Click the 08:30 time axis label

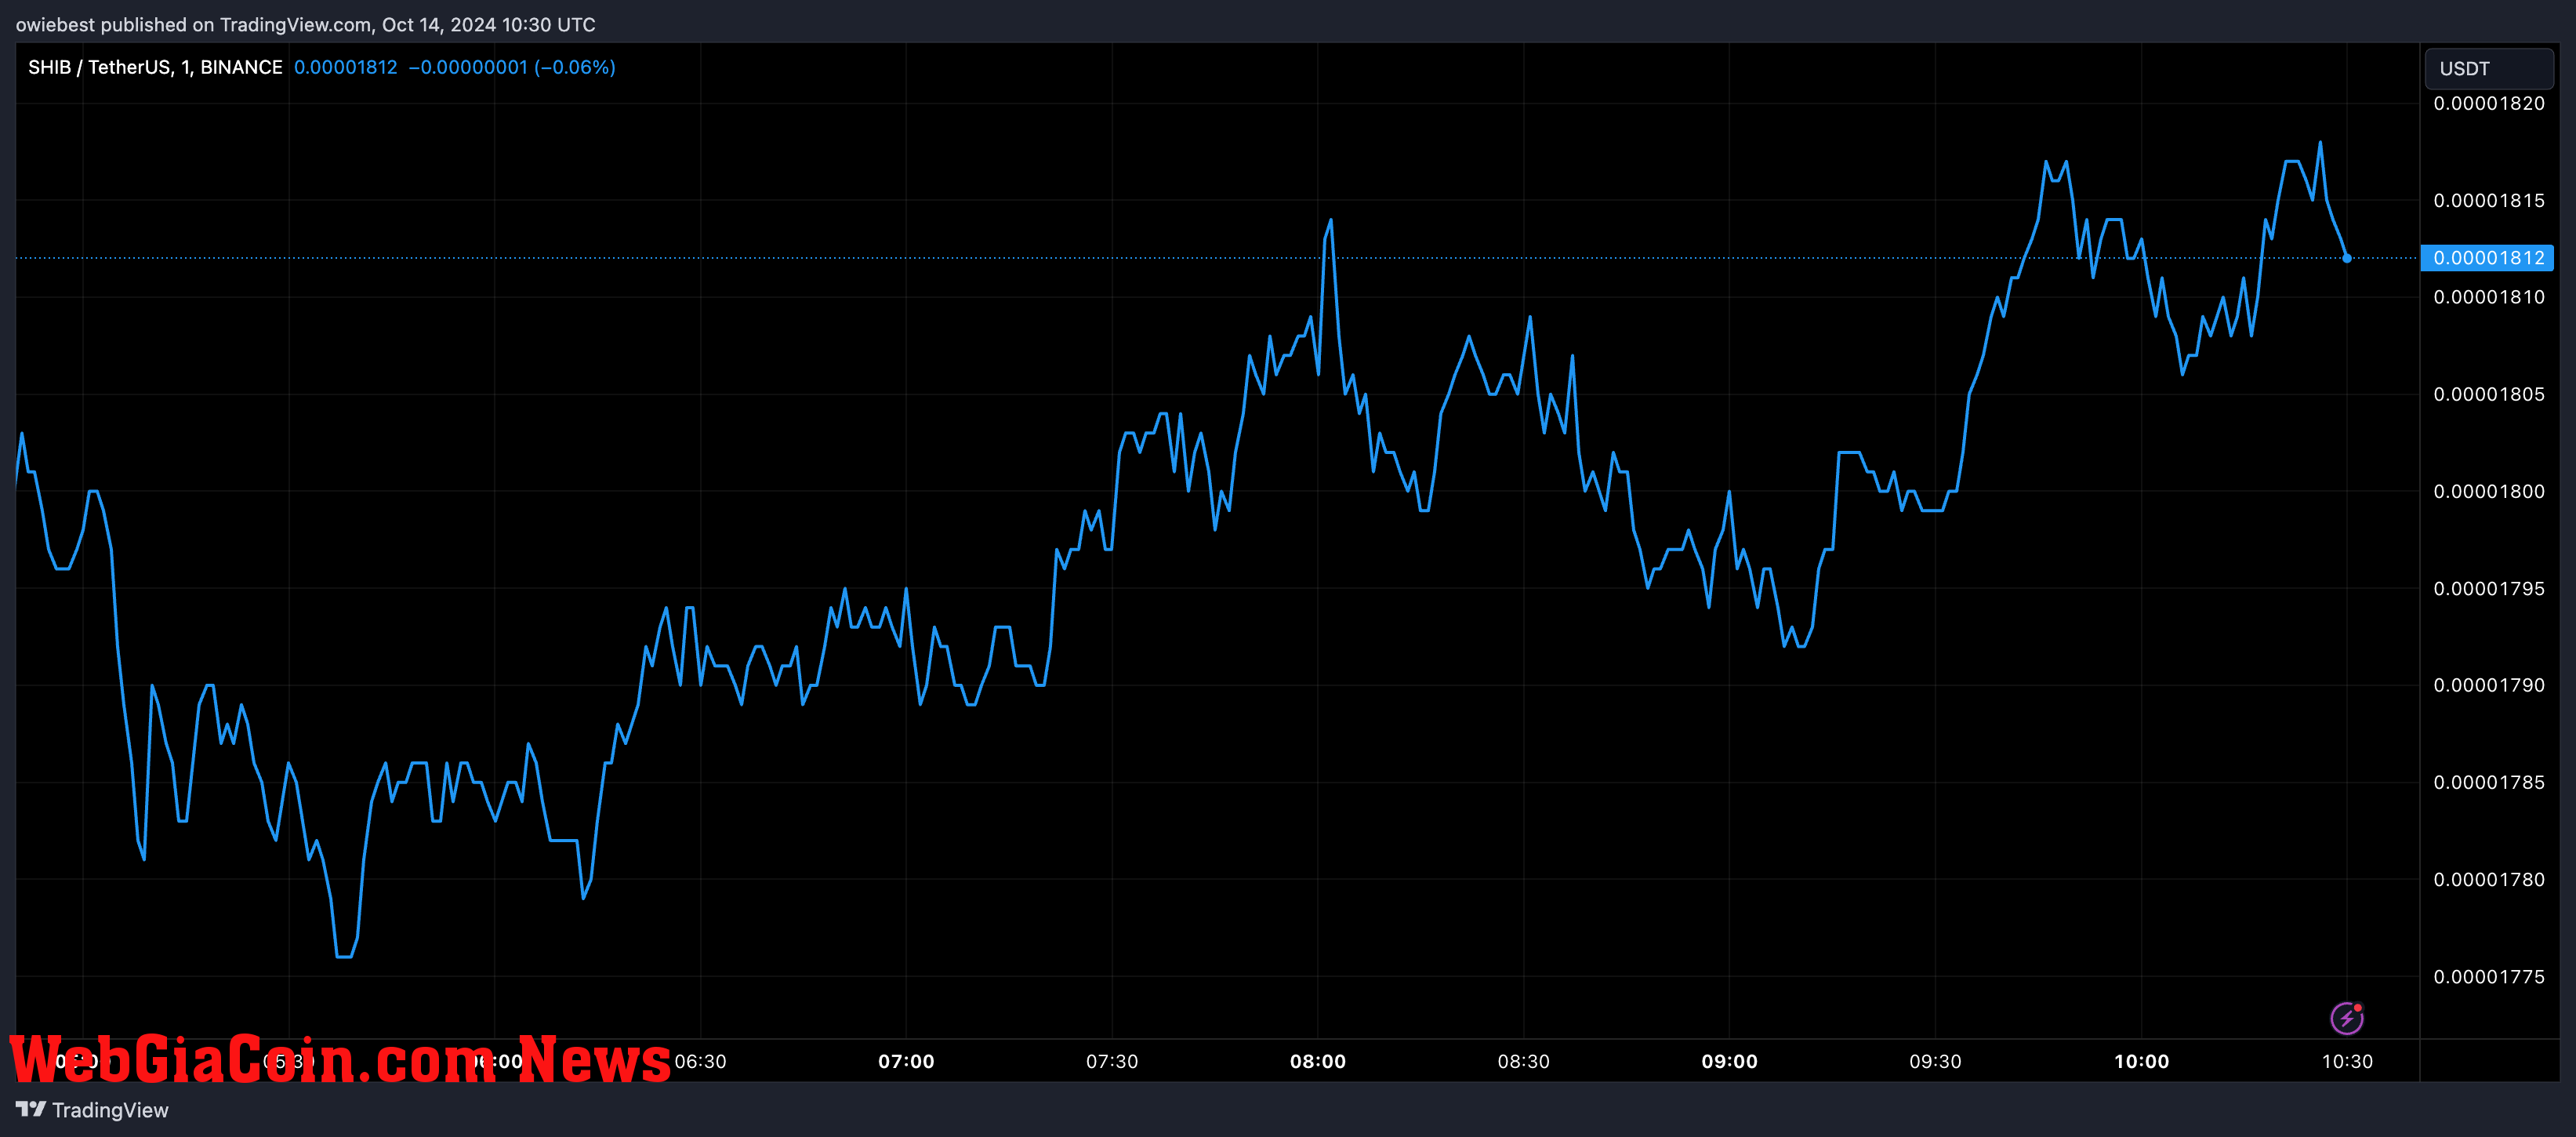pos(1523,1061)
